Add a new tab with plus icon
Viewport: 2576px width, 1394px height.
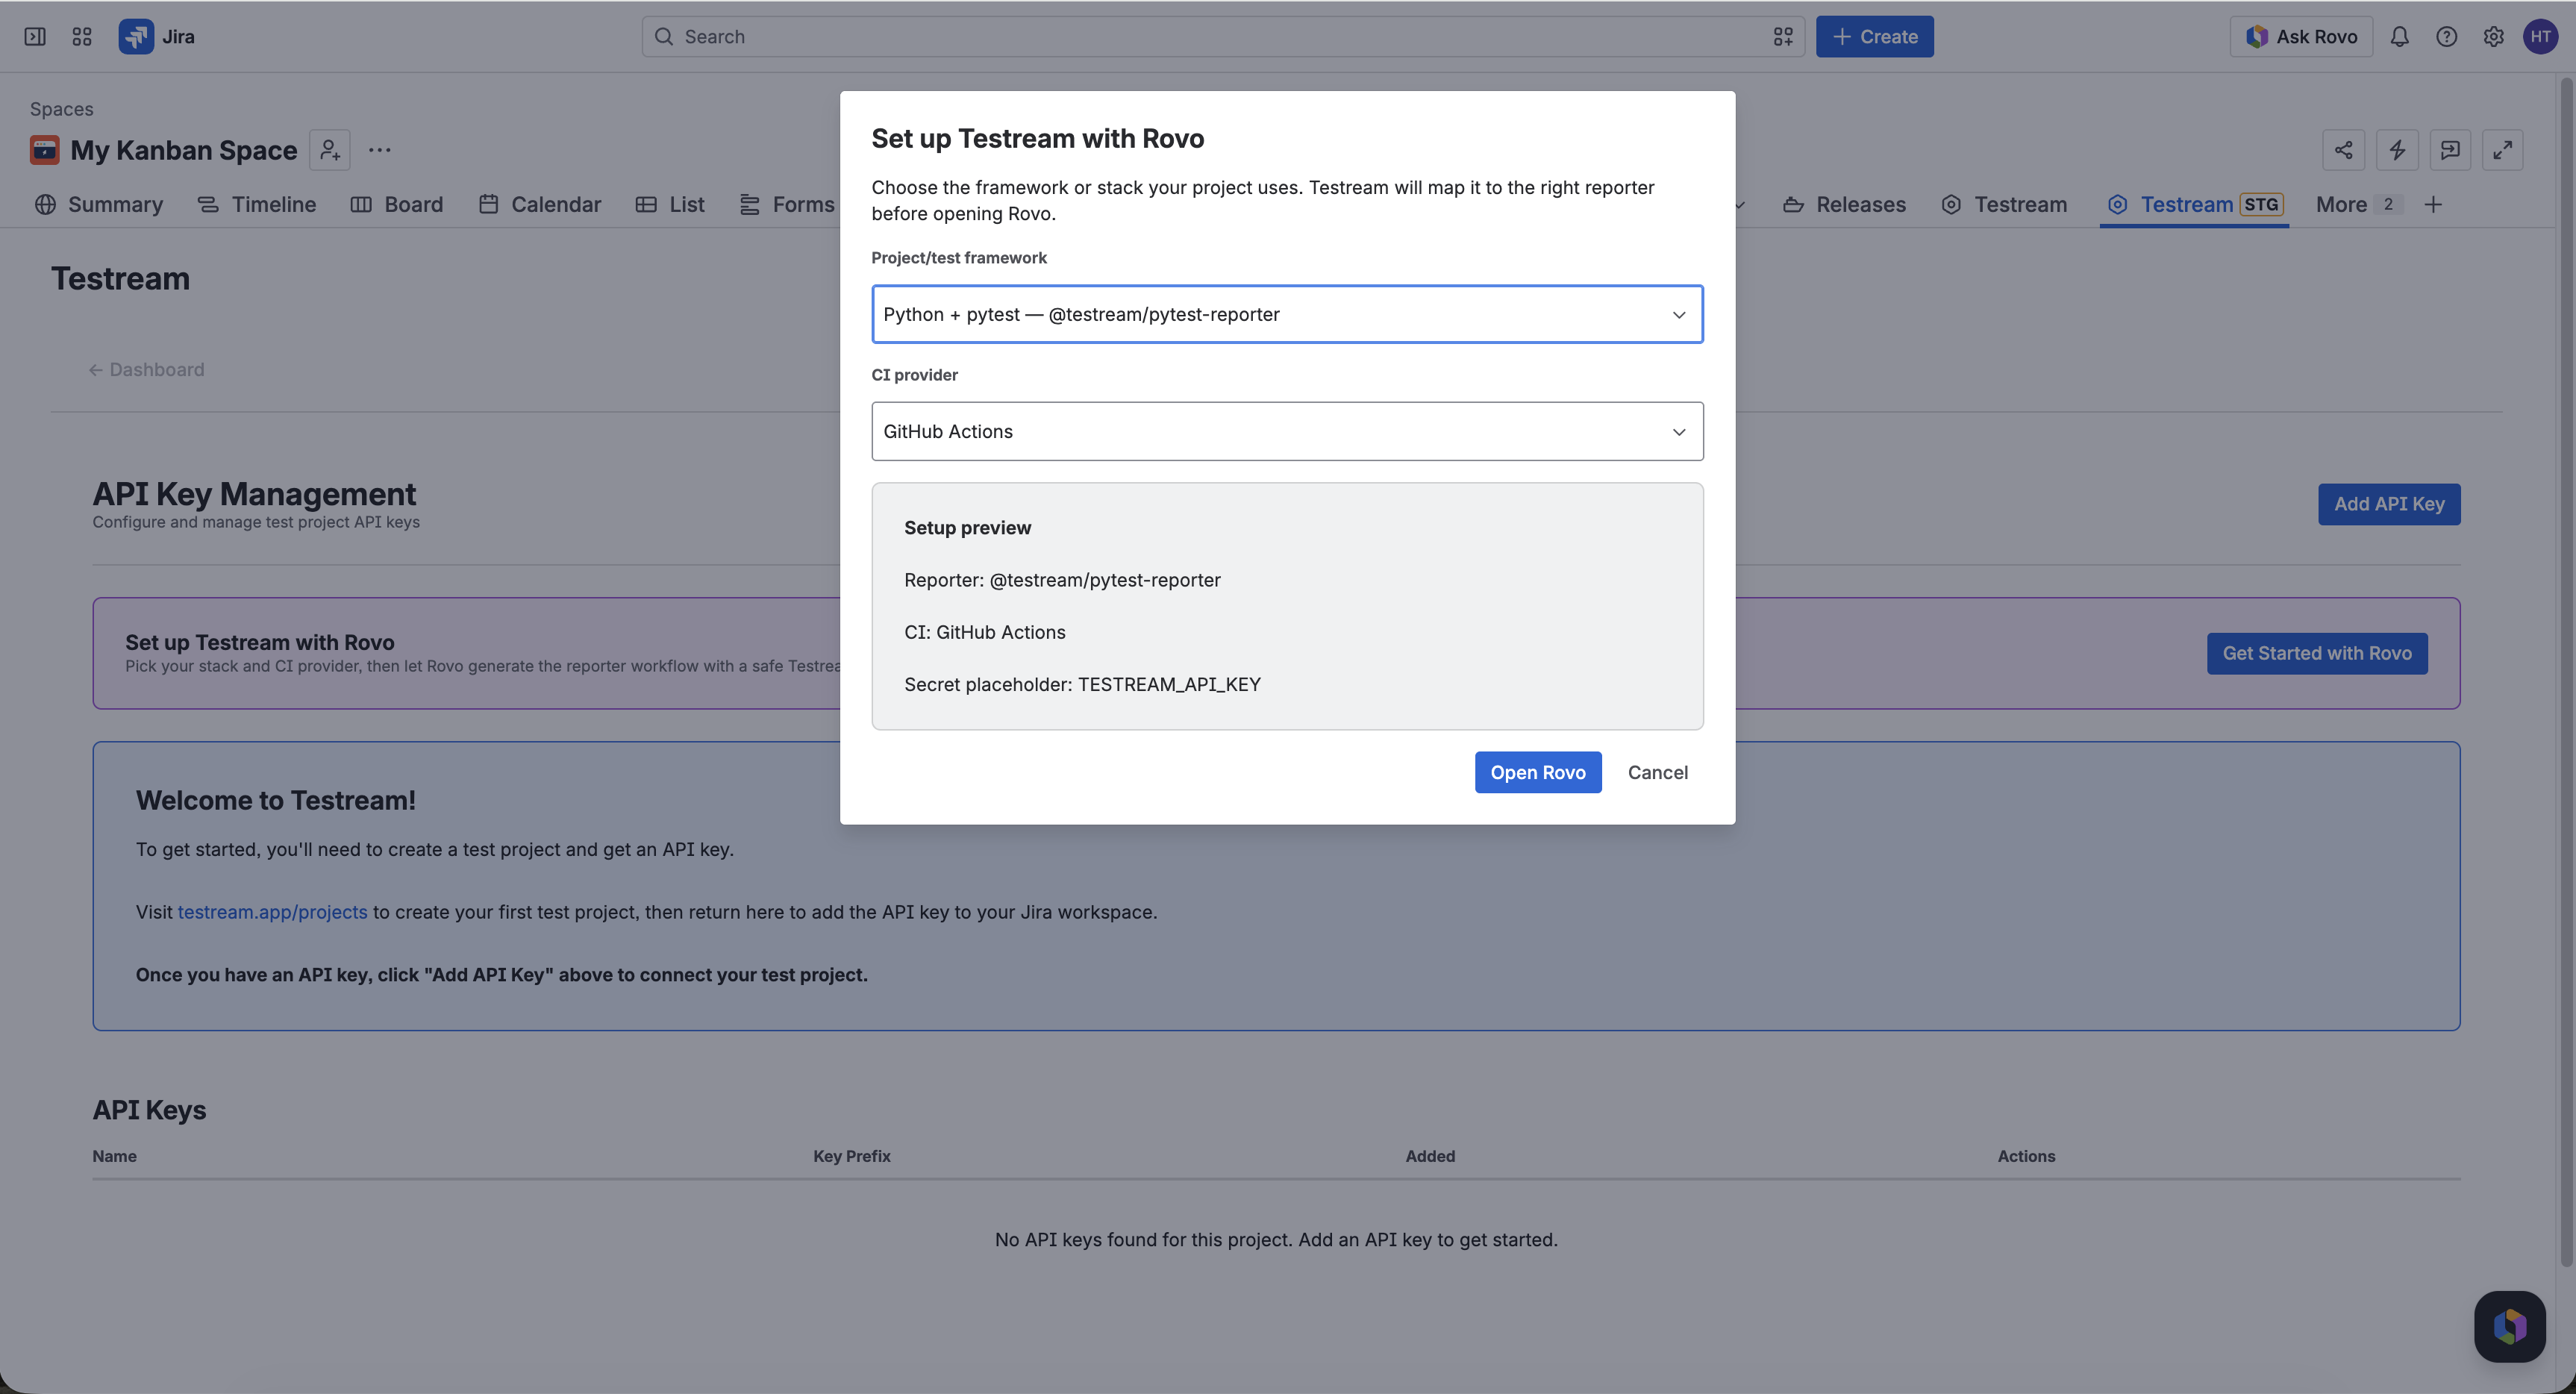[2433, 205]
